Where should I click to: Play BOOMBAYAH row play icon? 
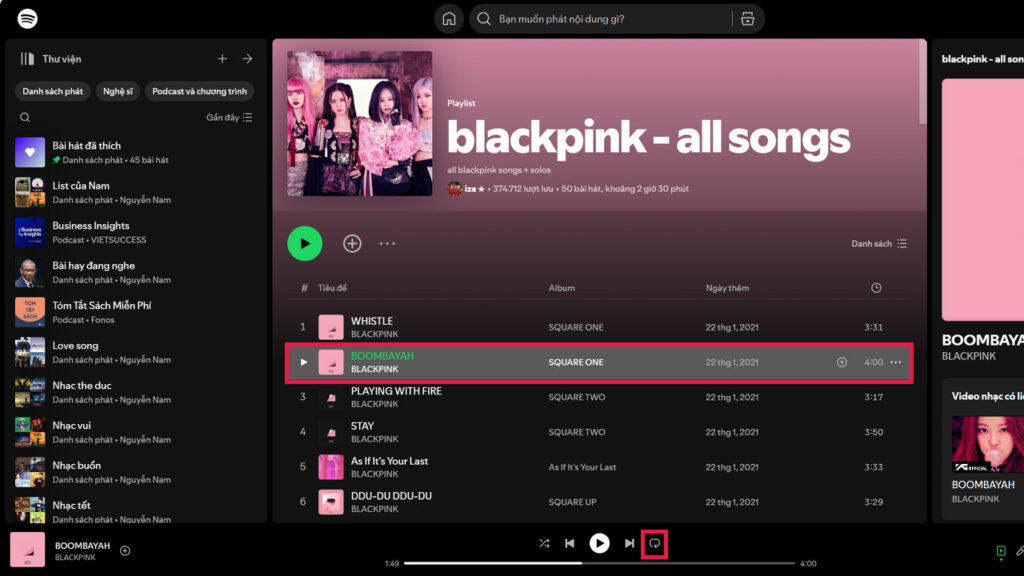pos(304,362)
